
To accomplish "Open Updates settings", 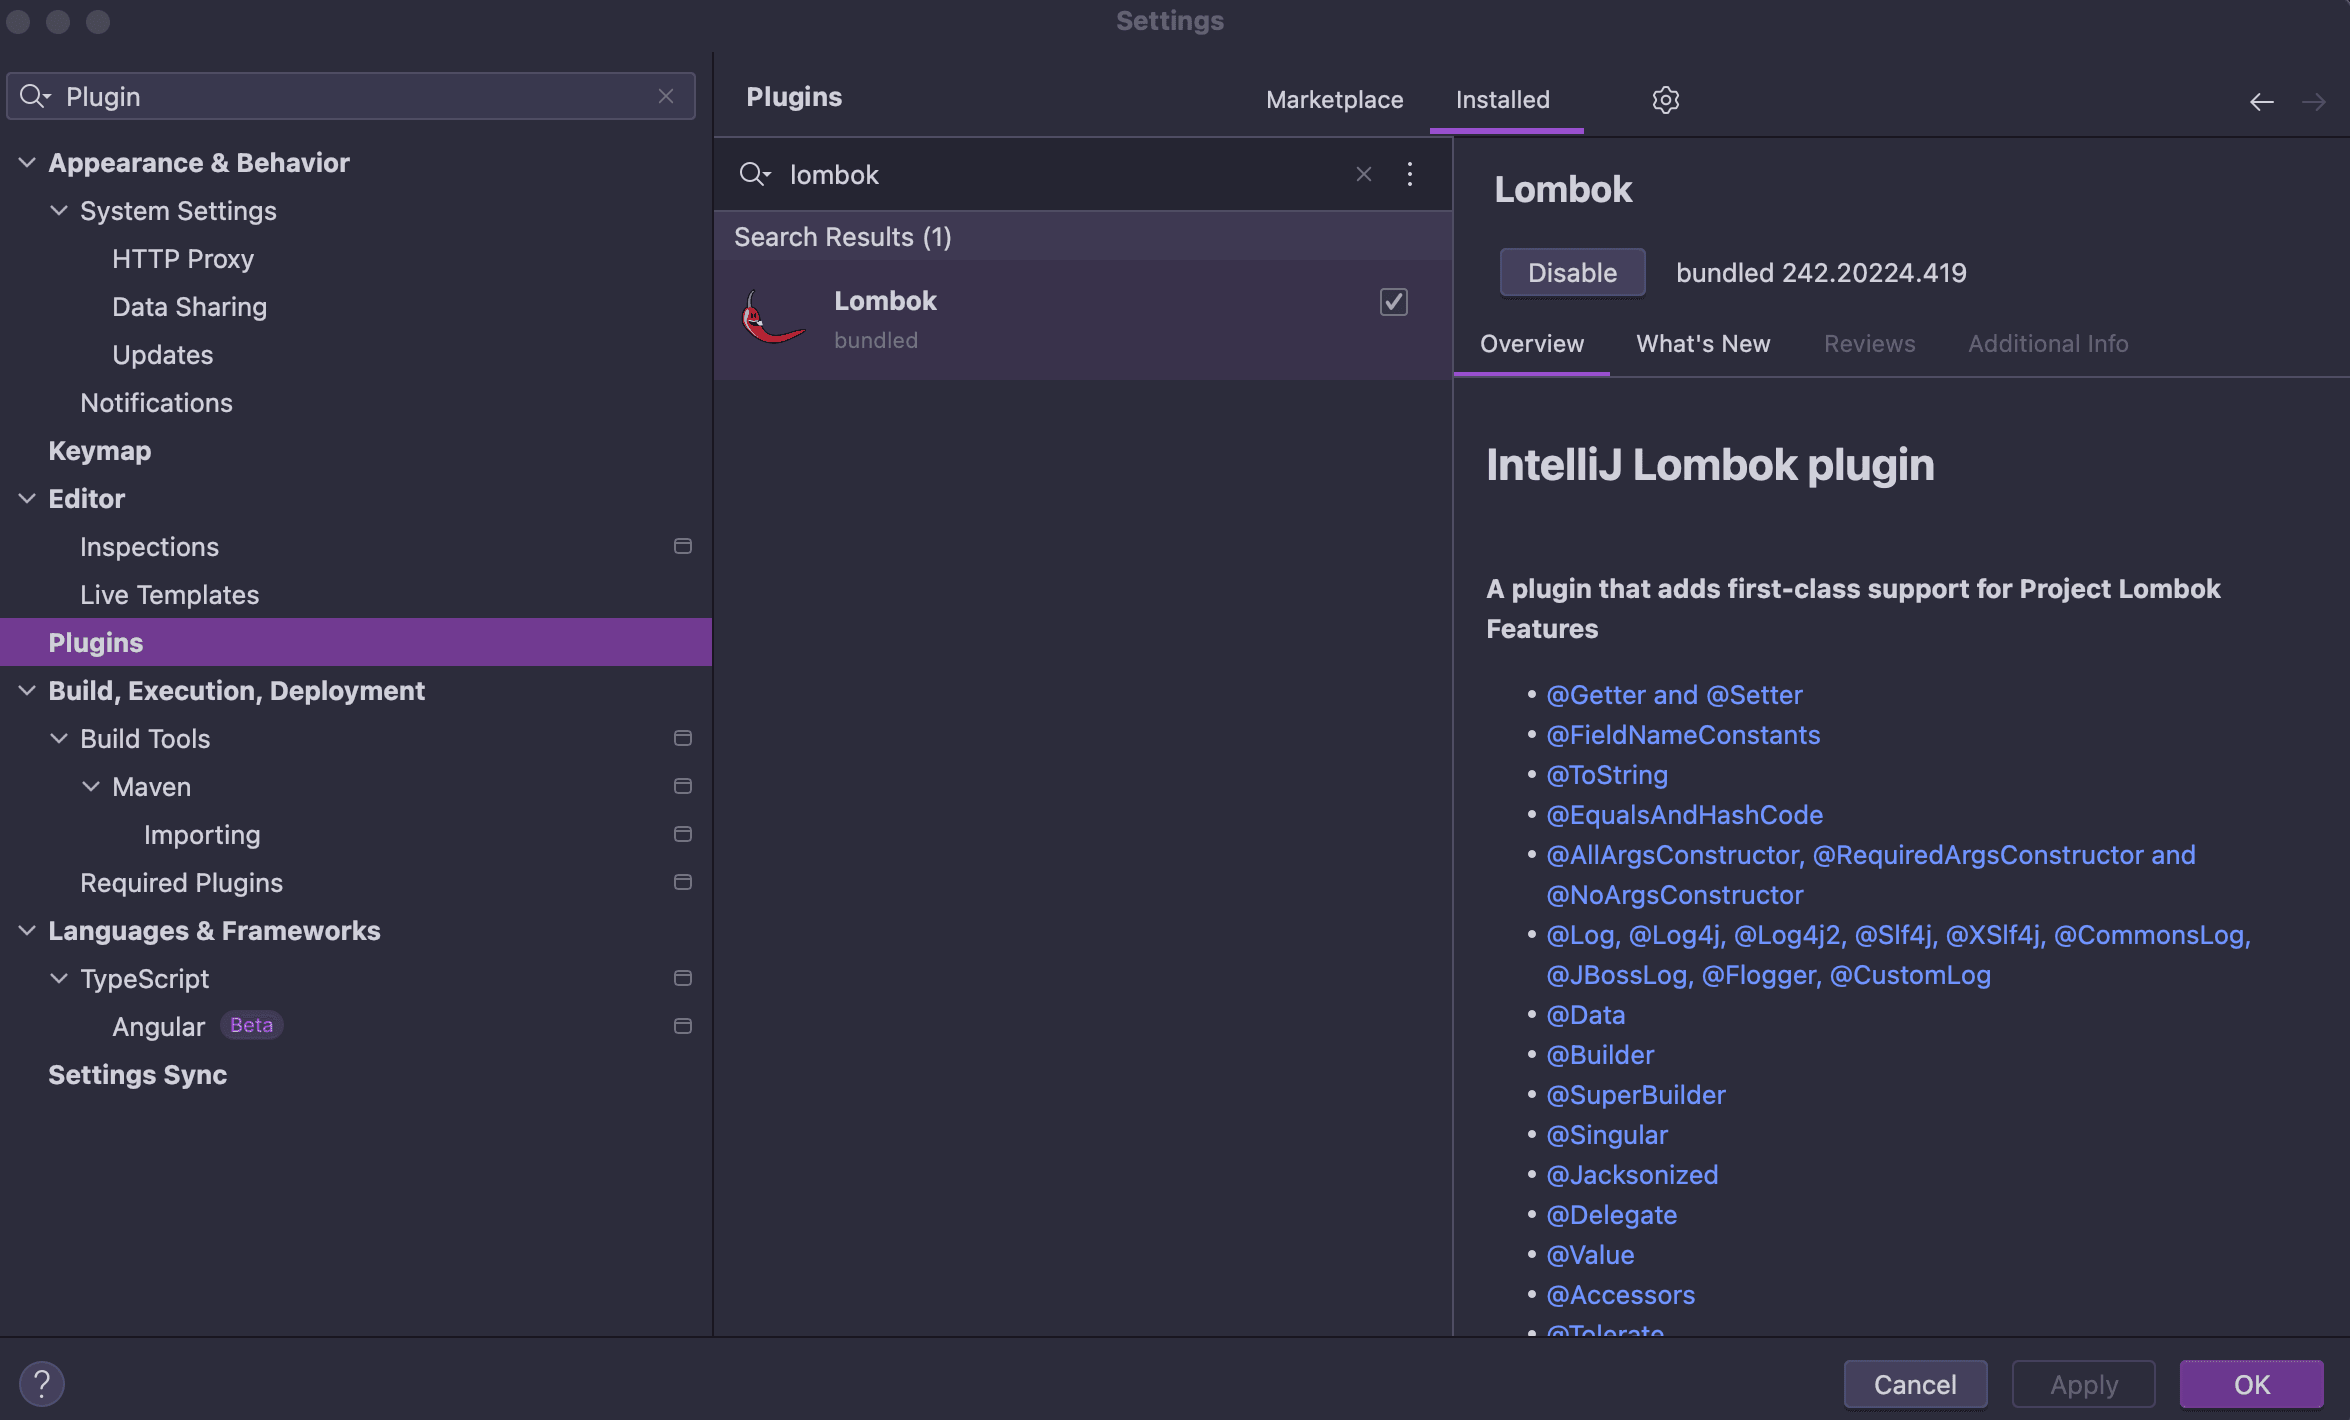I will coord(162,354).
